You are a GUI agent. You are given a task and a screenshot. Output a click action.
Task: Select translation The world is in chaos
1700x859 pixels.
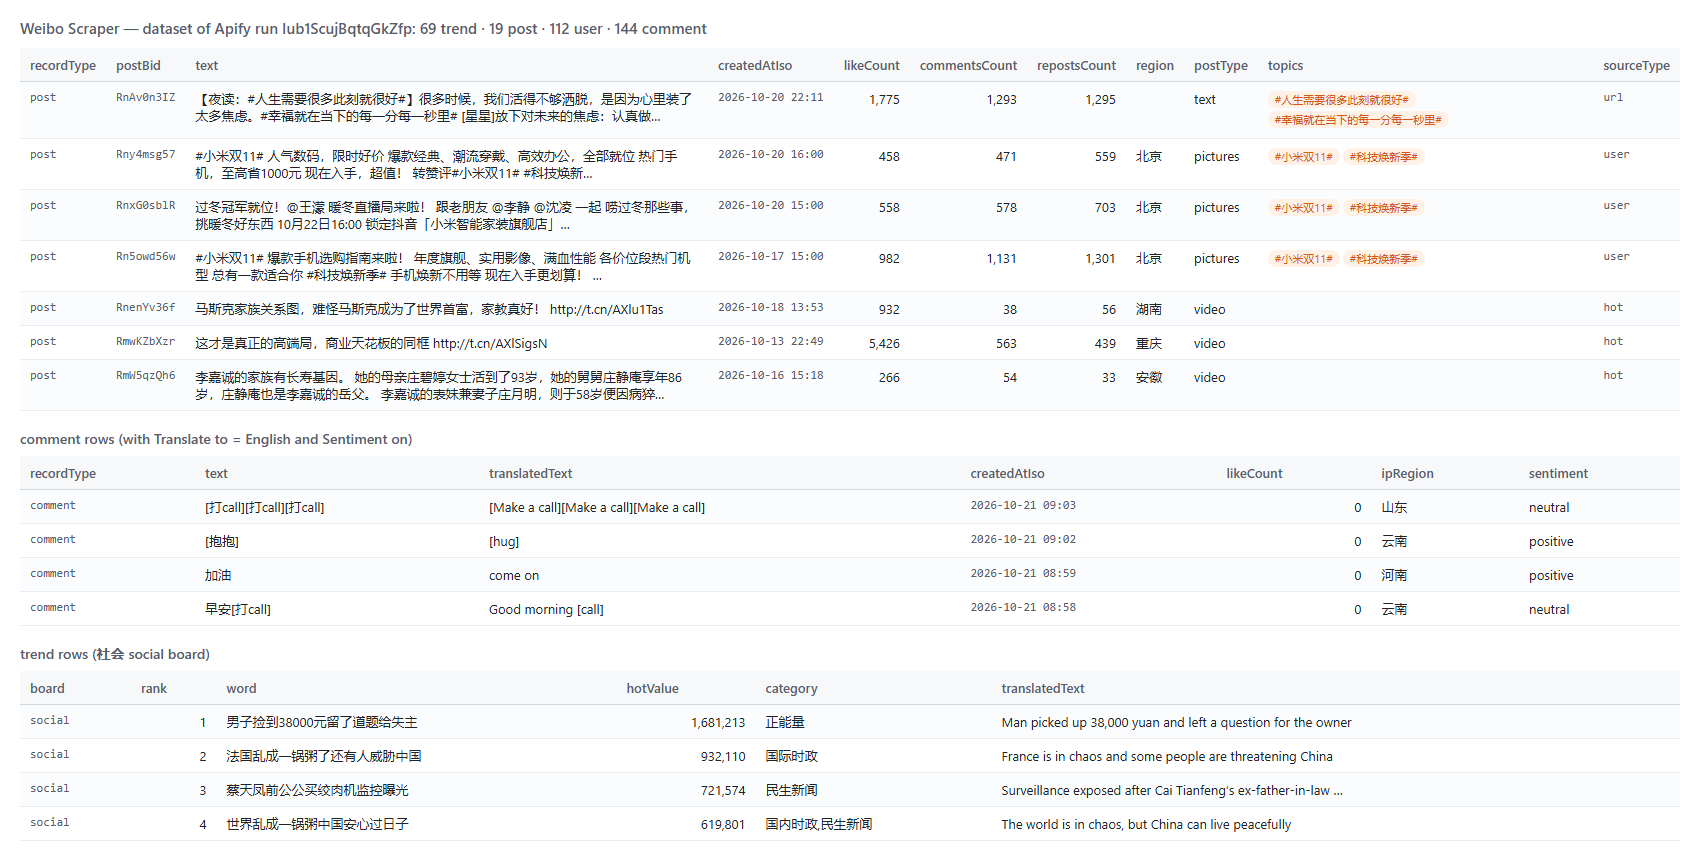click(x=1146, y=825)
